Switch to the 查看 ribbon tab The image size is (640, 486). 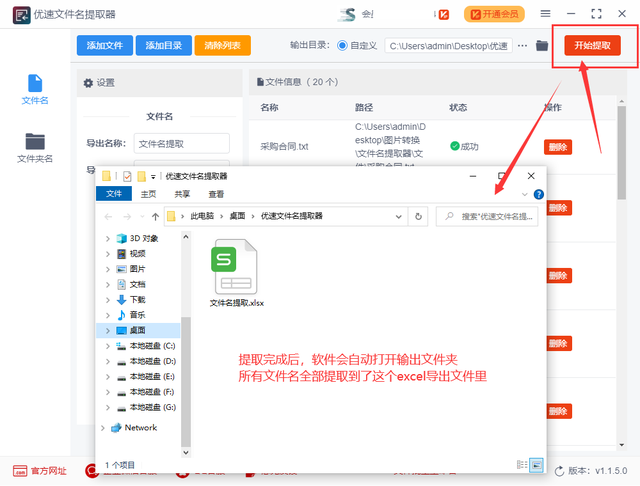click(216, 194)
